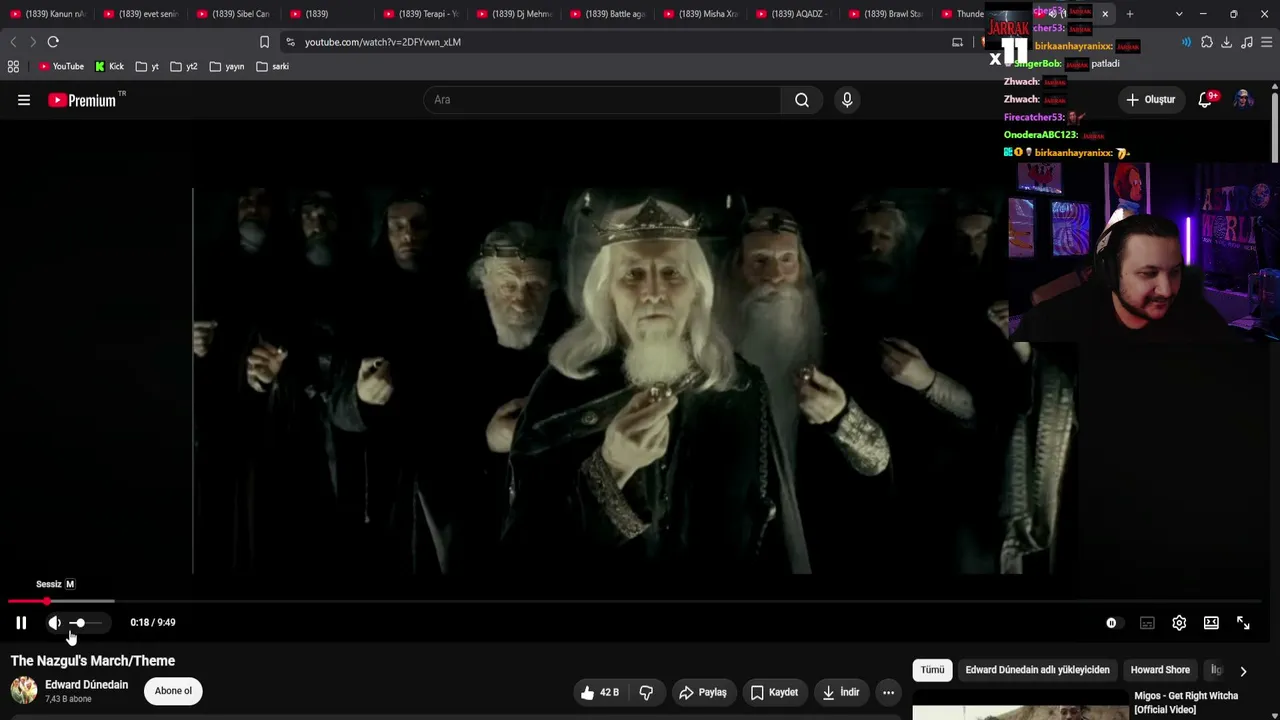Open browser apps grid icon

tap(13, 67)
